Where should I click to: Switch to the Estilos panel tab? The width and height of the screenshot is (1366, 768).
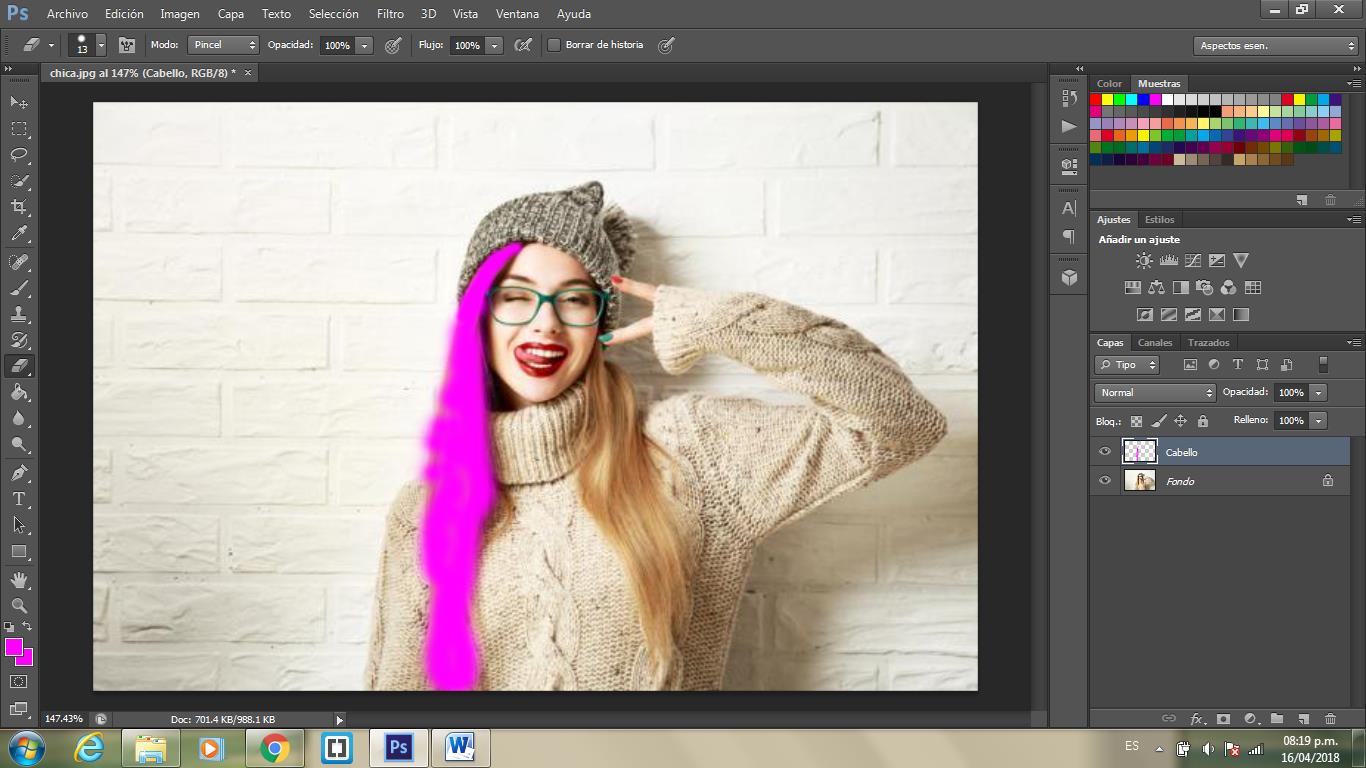(x=1159, y=220)
